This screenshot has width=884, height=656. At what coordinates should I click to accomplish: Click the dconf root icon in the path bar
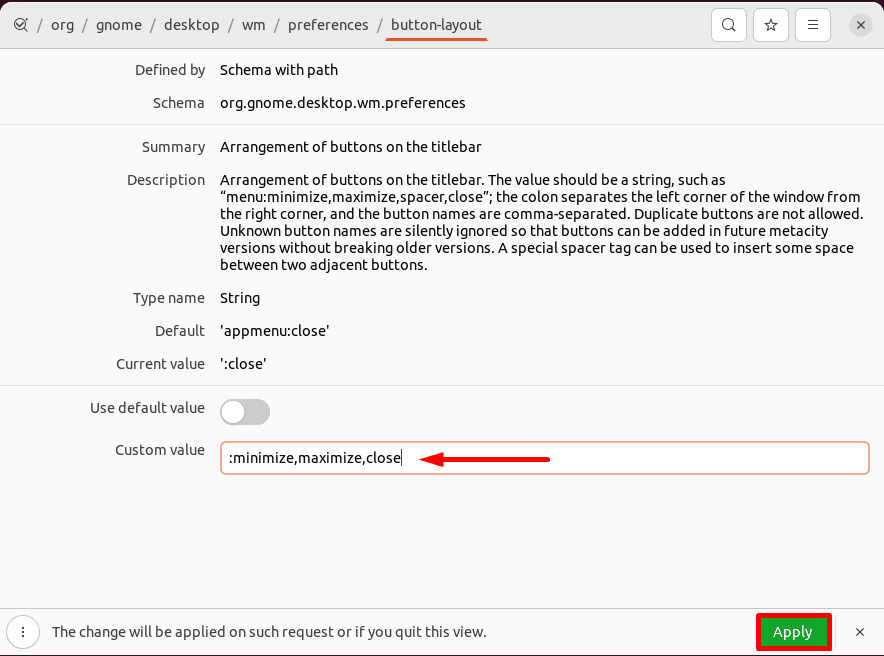(21, 25)
